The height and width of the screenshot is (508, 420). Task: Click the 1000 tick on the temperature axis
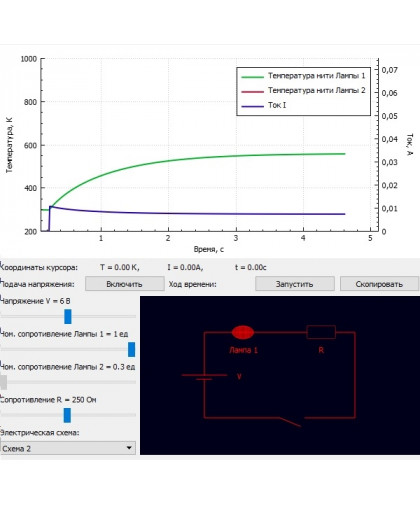pos(29,59)
